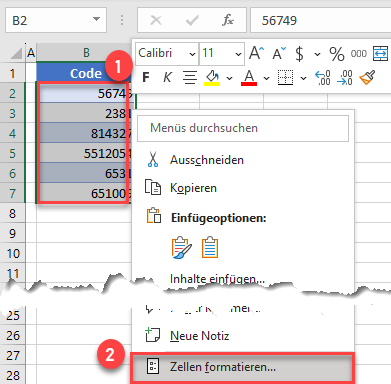Toggle bold F formatting
391x384 pixels.
click(x=146, y=78)
